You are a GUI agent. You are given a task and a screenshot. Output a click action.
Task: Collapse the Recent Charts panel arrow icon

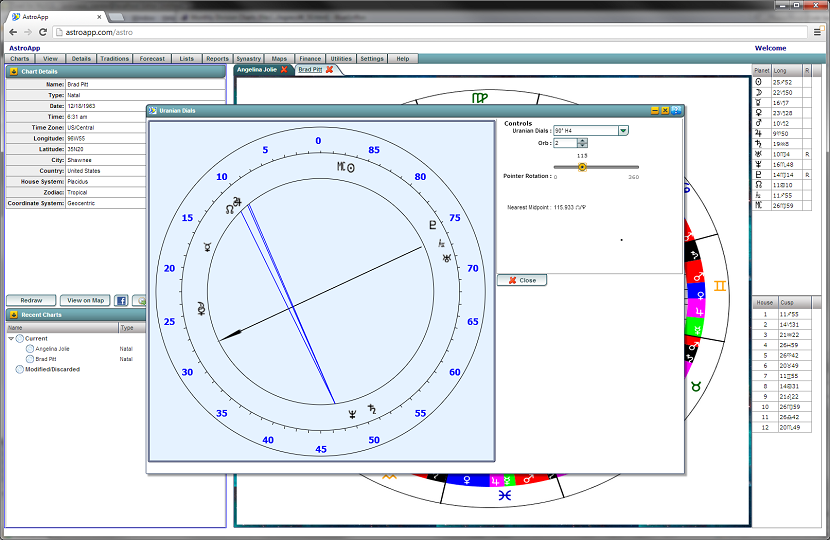pyautogui.click(x=13, y=315)
